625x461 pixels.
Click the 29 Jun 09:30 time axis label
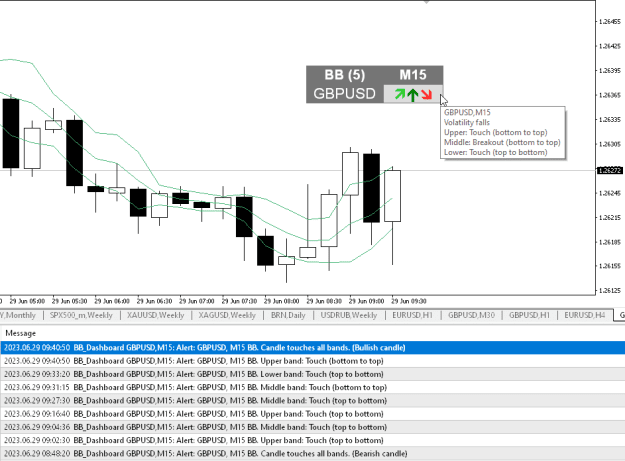(x=409, y=301)
